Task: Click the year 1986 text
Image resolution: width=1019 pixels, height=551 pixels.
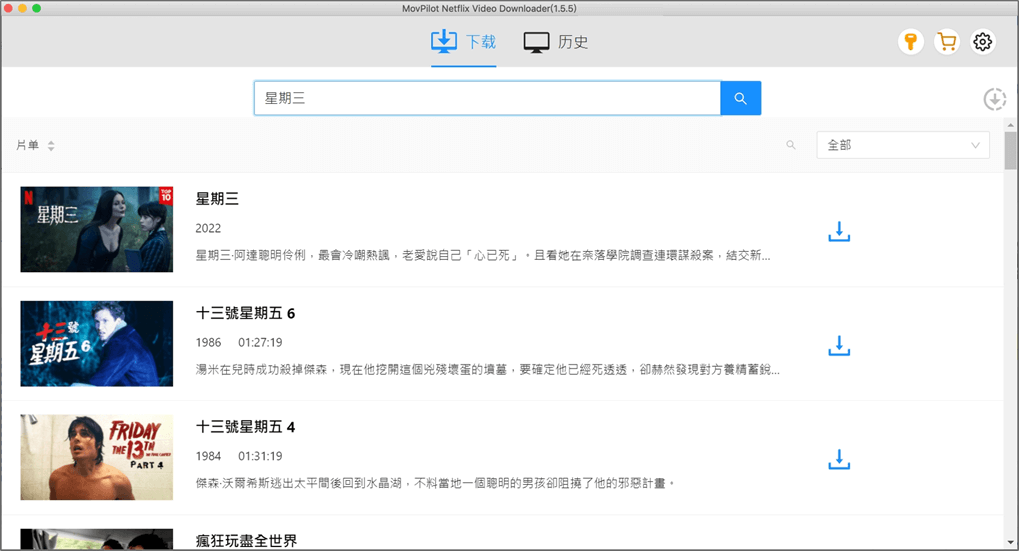Action: tap(208, 342)
